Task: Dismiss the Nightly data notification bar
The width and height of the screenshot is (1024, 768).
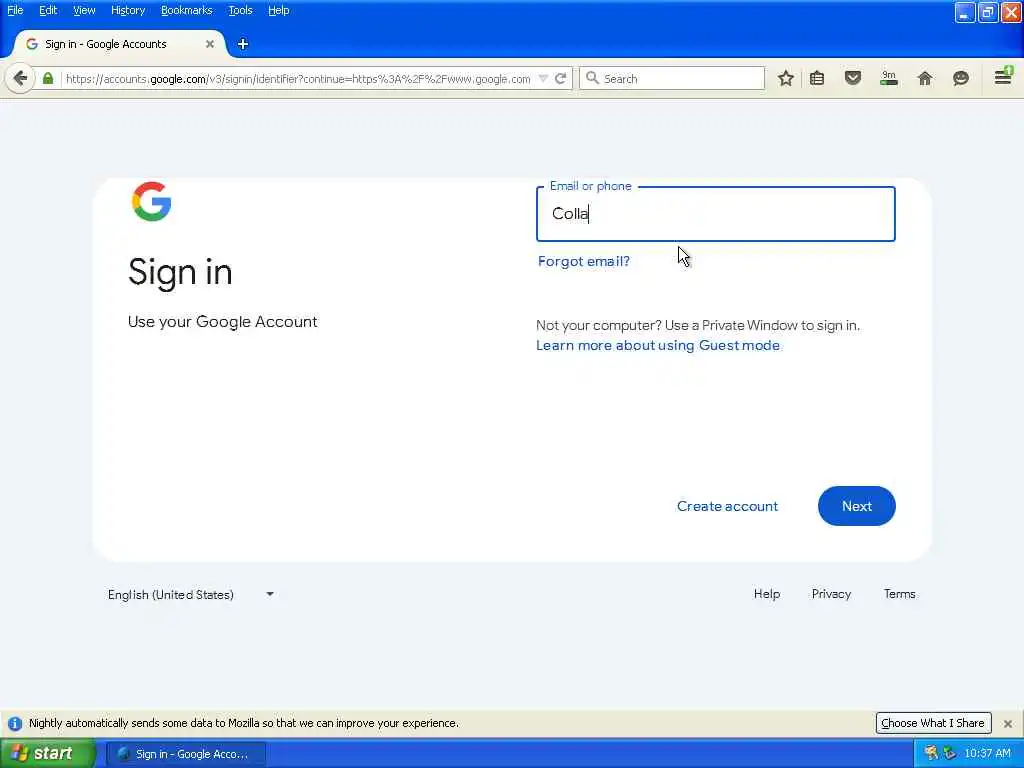Action: [1008, 724]
